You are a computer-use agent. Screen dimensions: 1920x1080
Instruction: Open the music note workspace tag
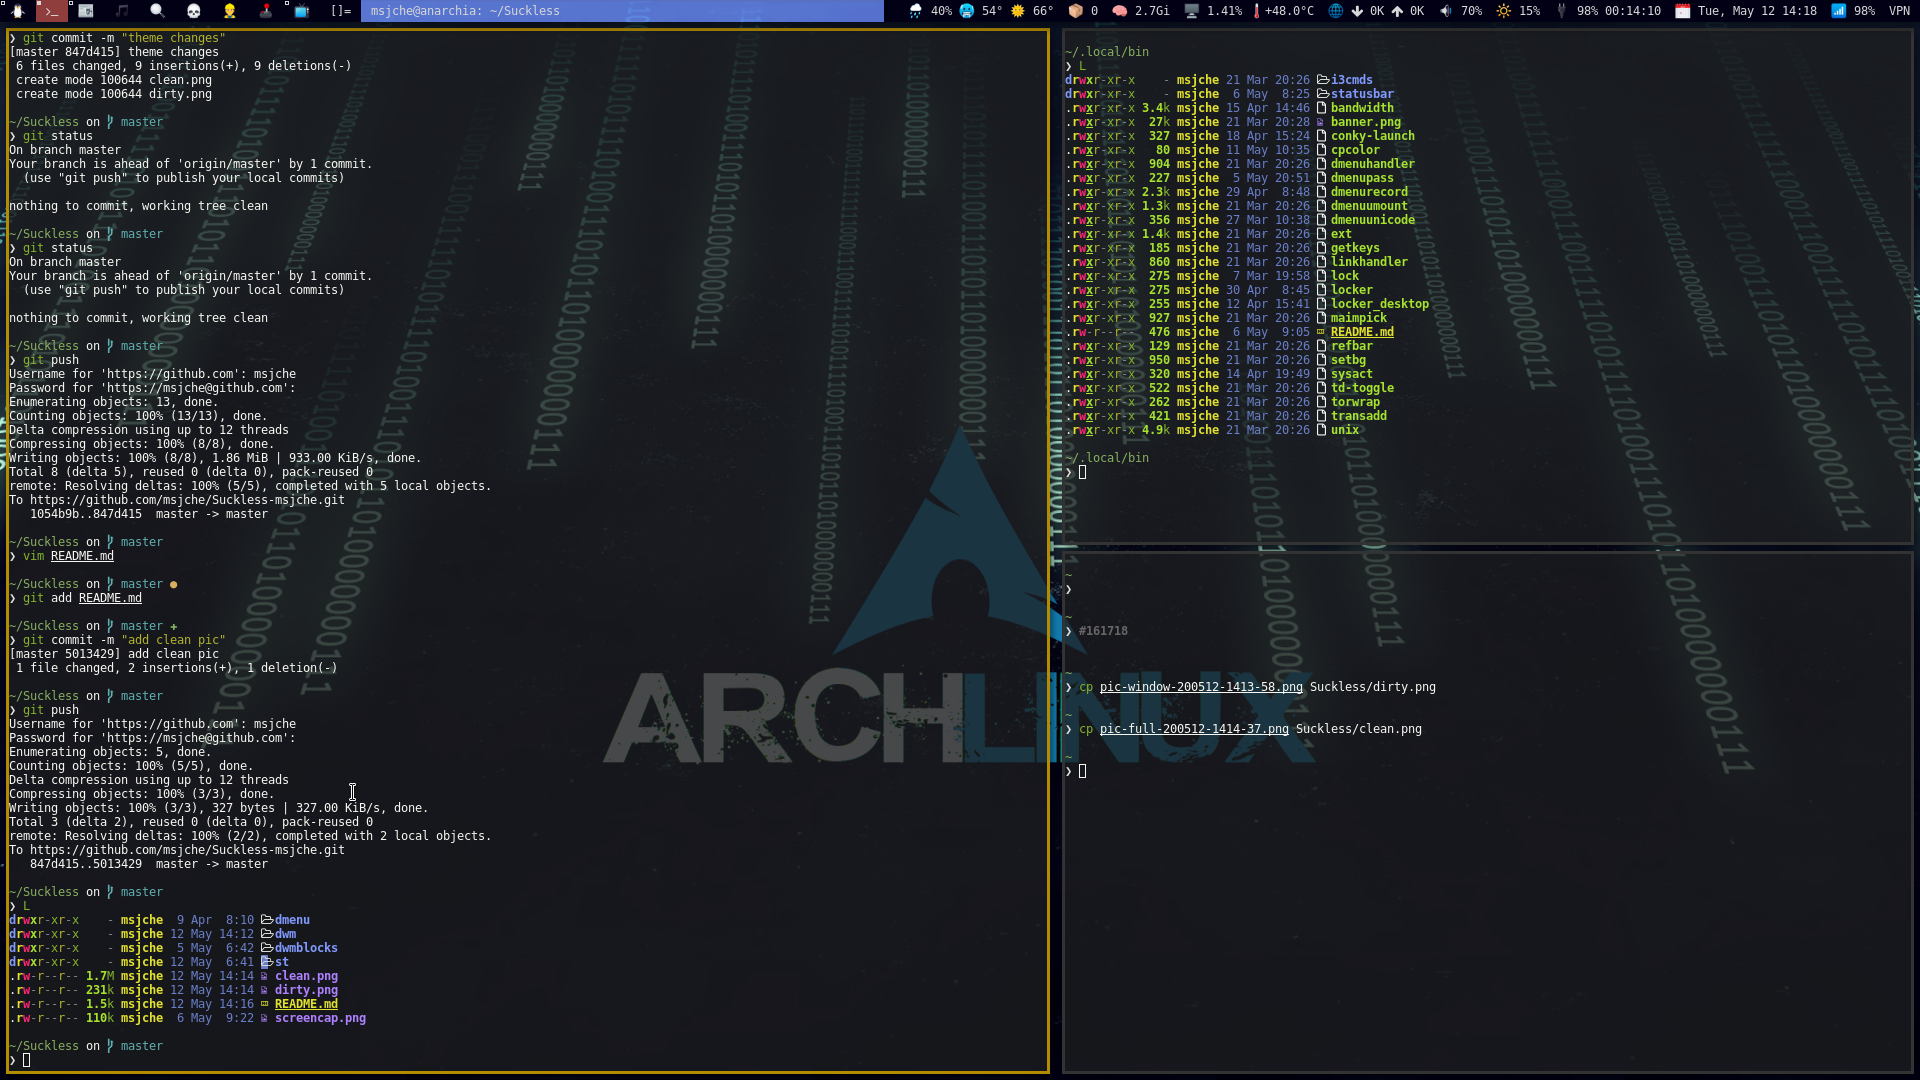(x=122, y=11)
